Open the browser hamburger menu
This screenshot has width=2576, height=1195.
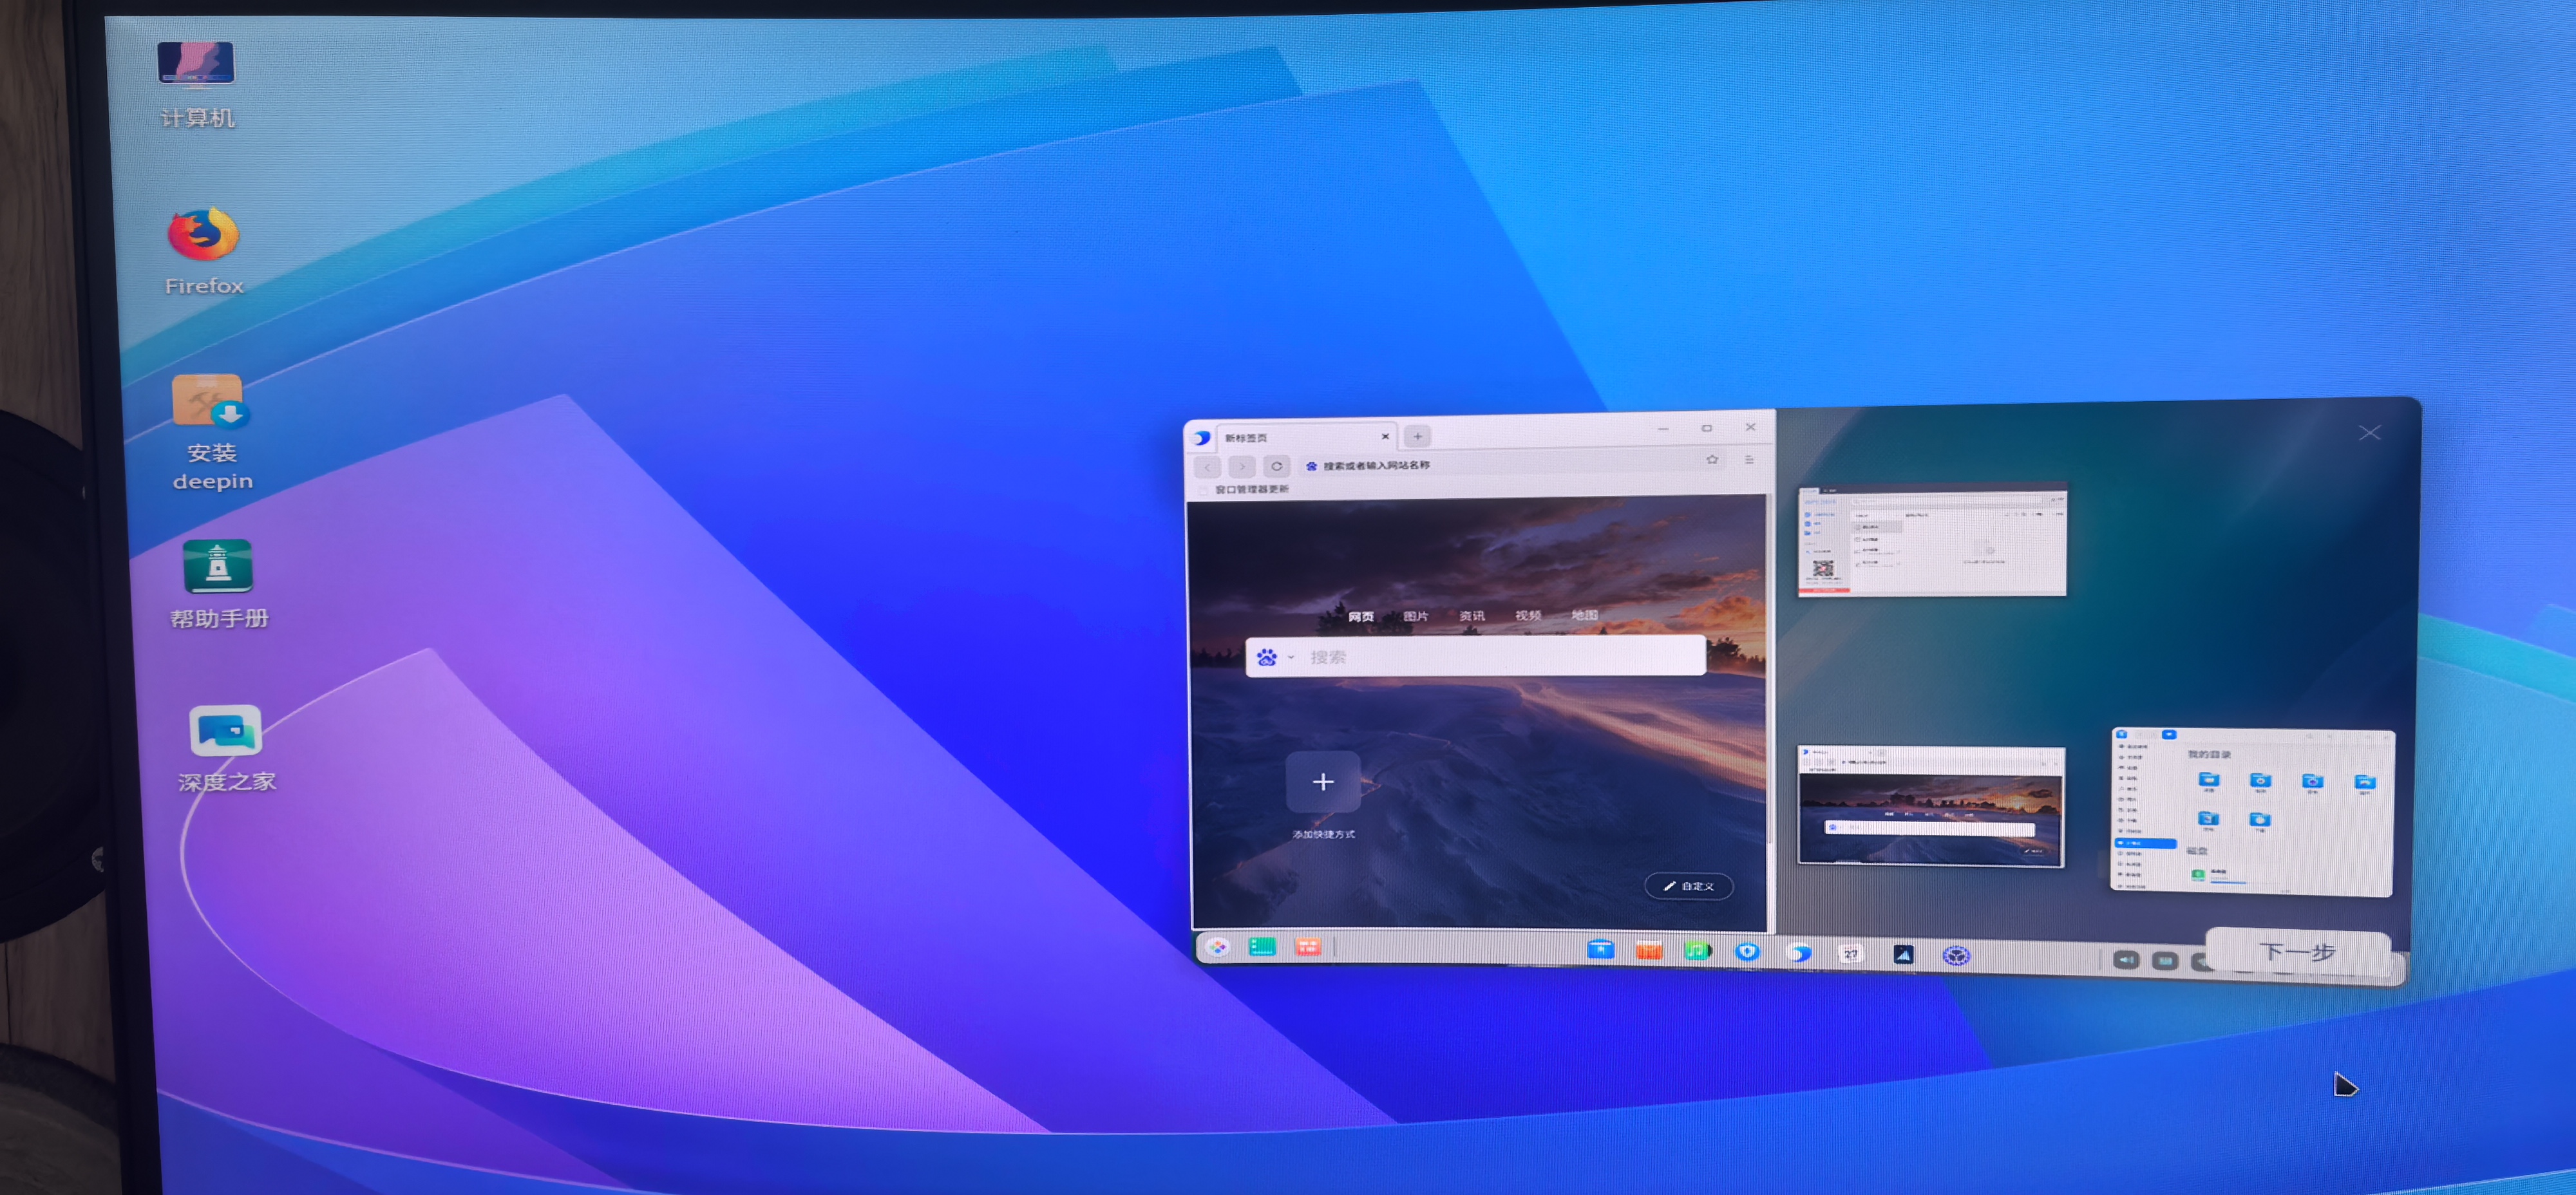(x=1749, y=459)
